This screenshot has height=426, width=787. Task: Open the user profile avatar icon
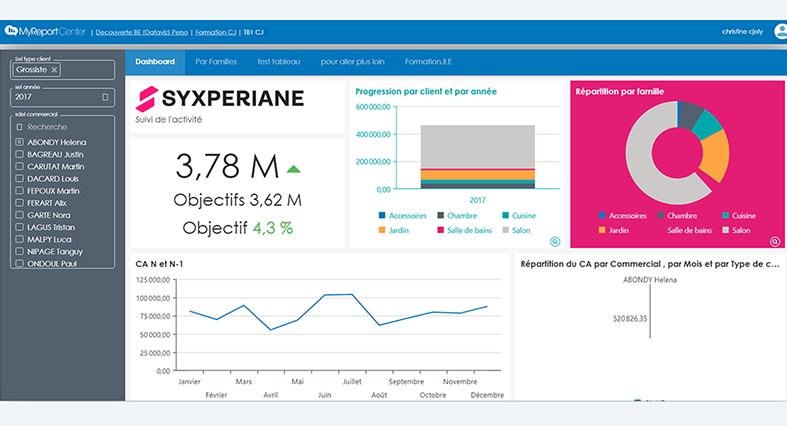click(x=781, y=31)
